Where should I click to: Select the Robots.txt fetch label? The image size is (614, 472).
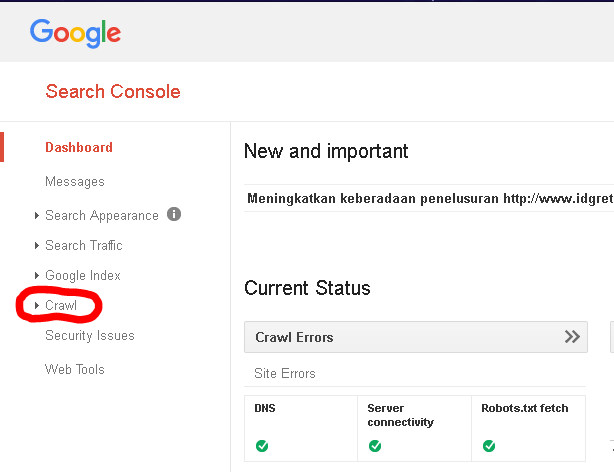pos(524,408)
